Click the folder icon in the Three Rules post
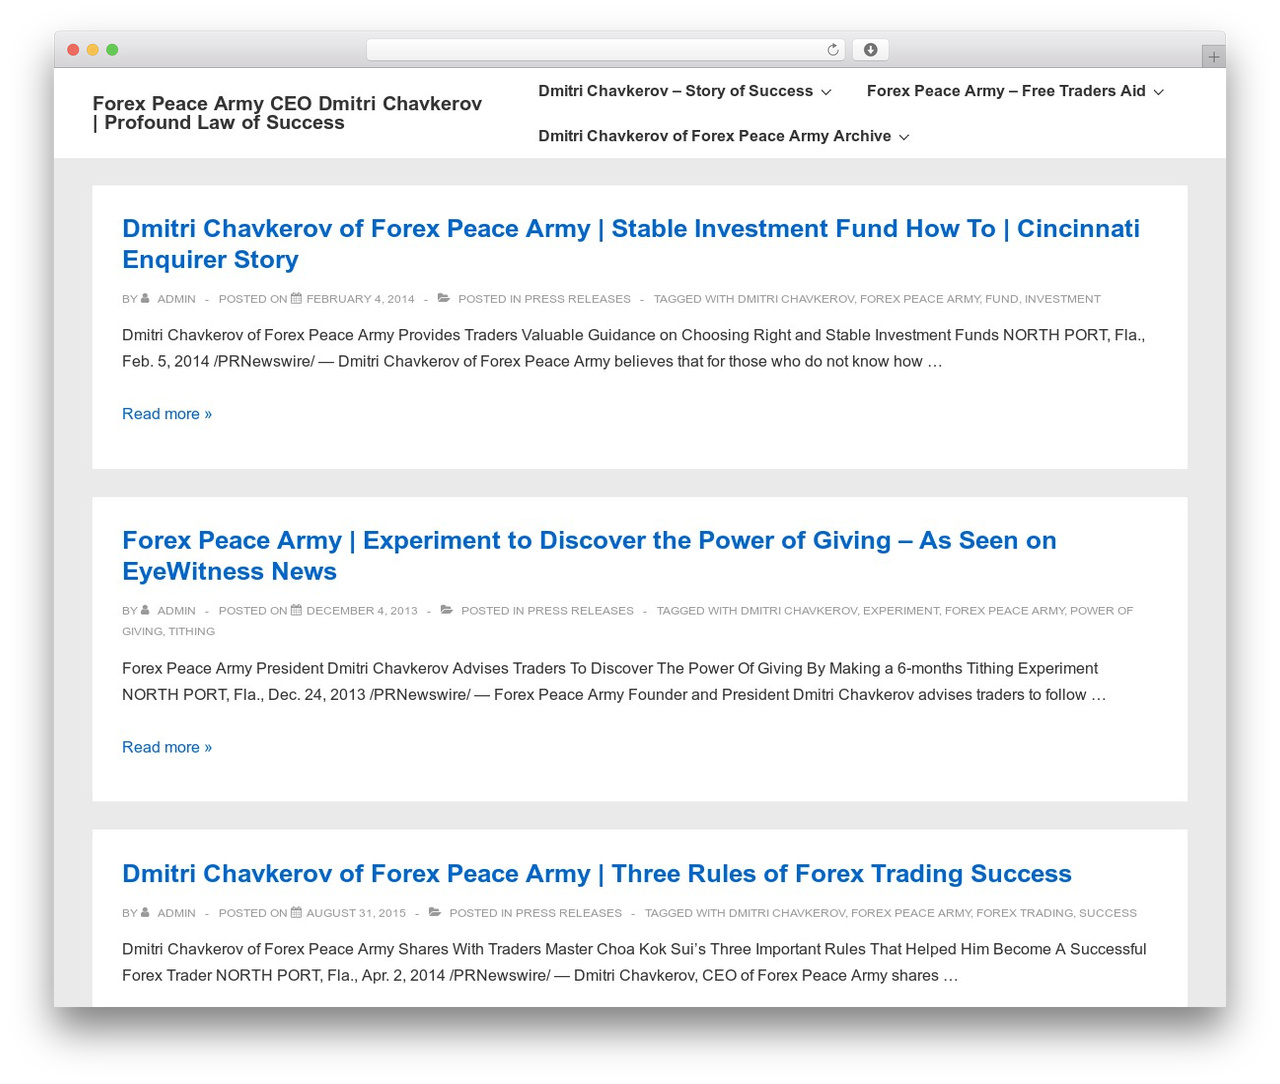1280x1084 pixels. (x=435, y=912)
